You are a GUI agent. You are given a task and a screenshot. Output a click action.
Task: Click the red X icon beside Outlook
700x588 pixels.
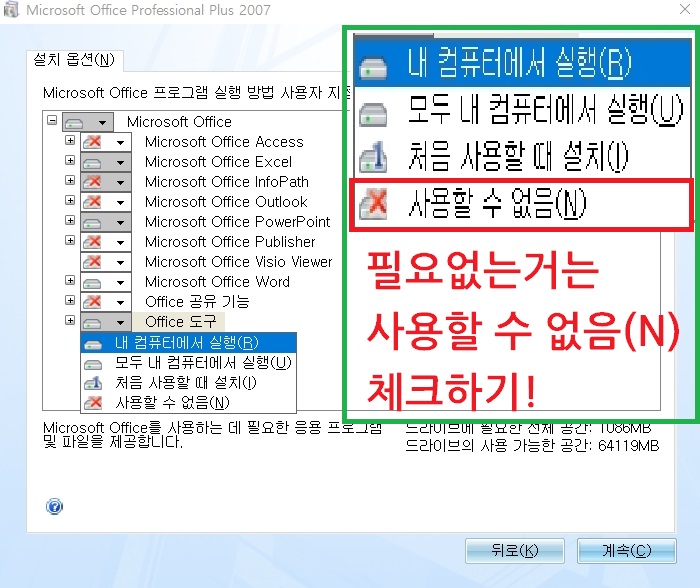93,202
